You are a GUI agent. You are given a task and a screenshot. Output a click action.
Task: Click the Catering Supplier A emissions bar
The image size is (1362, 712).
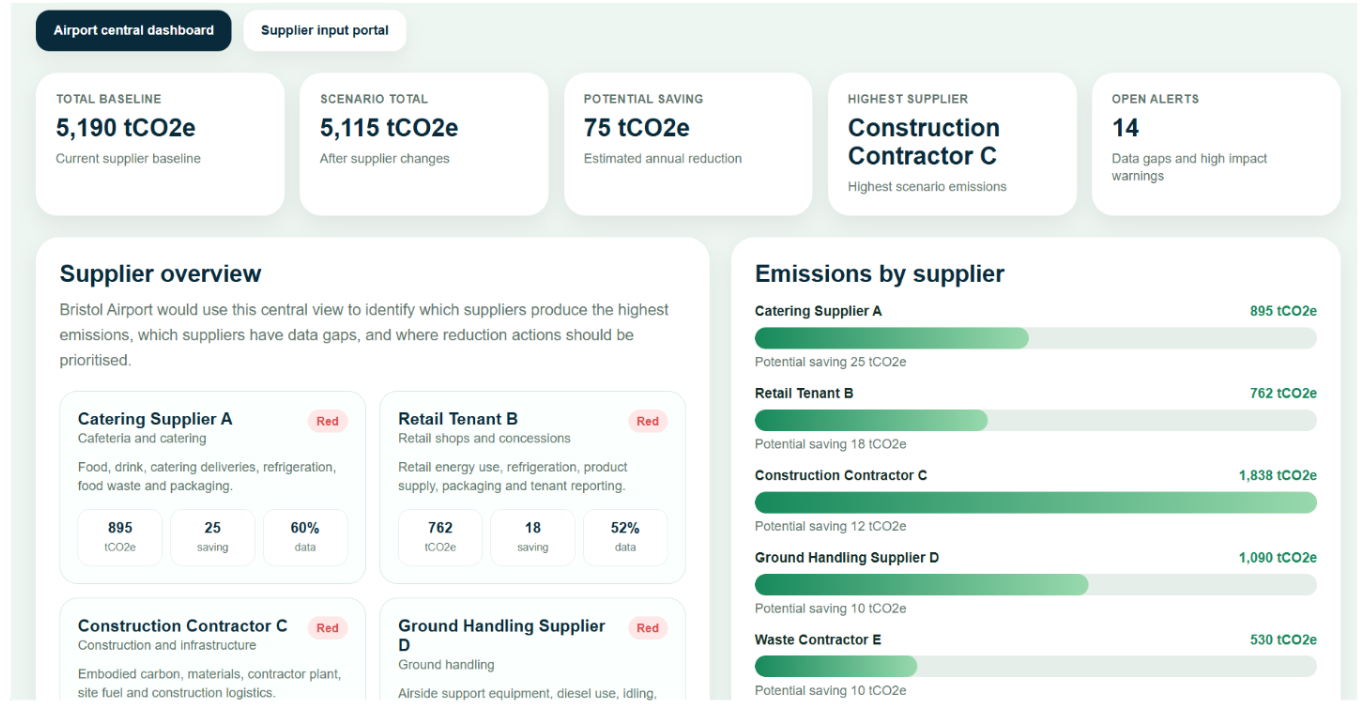(1036, 338)
